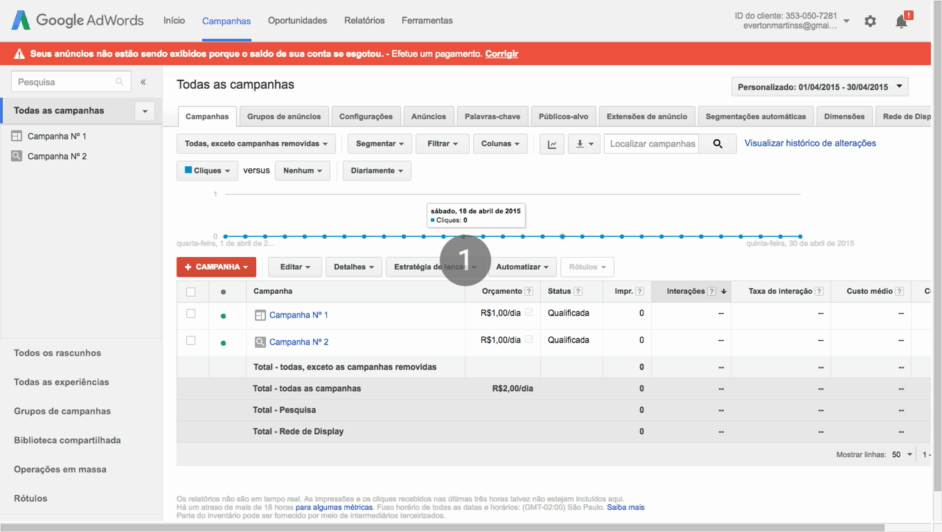Click the help icon next to Impr.

[640, 291]
